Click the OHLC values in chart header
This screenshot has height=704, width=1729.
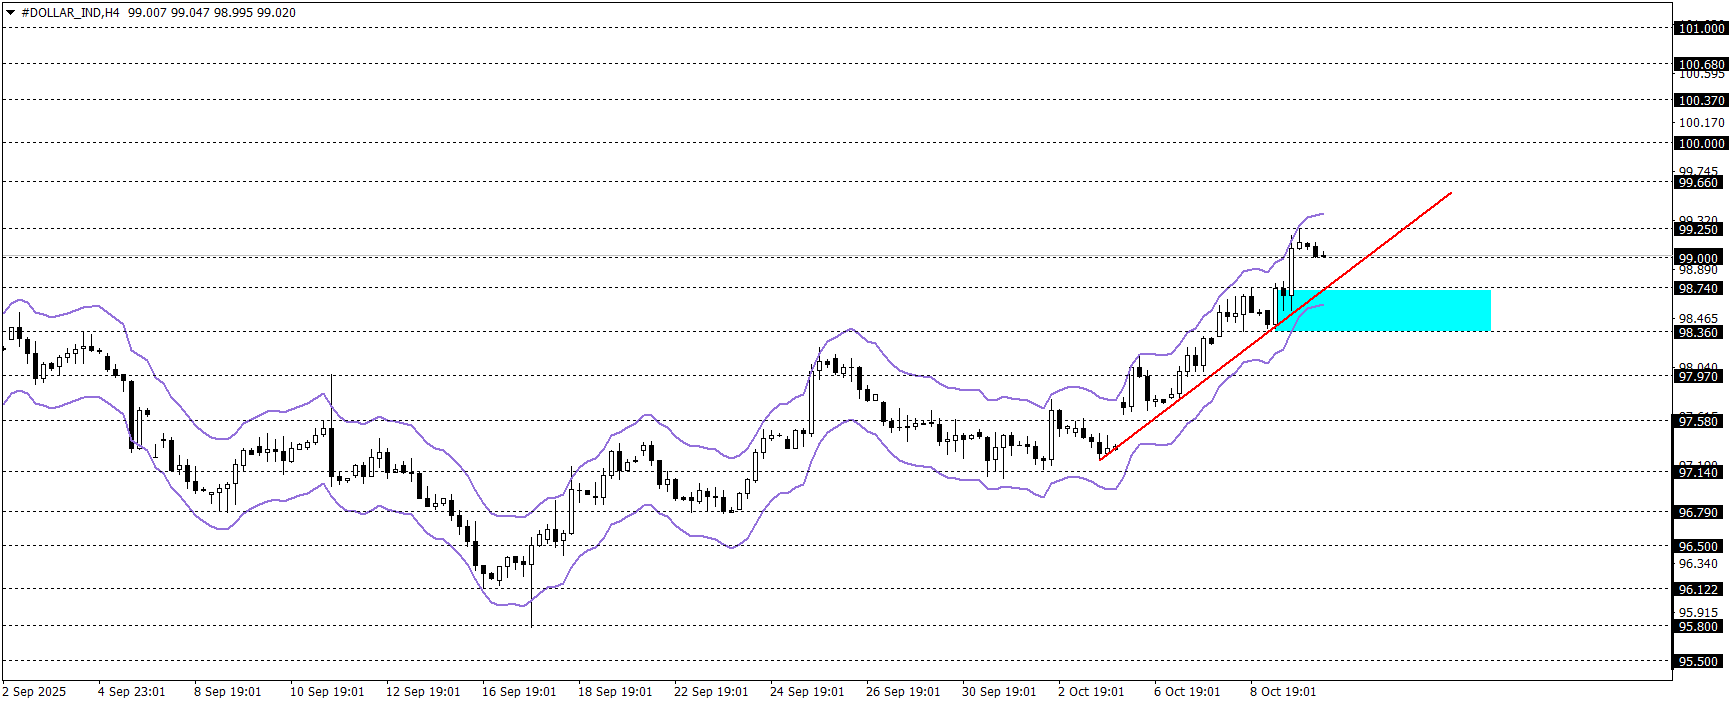point(212,13)
